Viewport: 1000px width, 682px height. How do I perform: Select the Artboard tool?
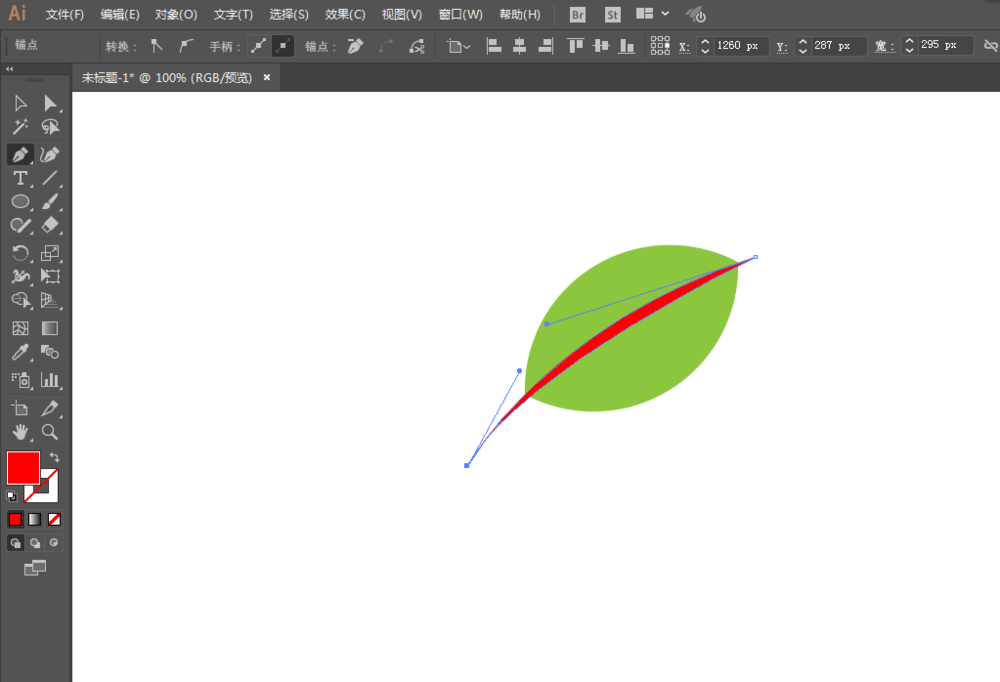[x=20, y=408]
